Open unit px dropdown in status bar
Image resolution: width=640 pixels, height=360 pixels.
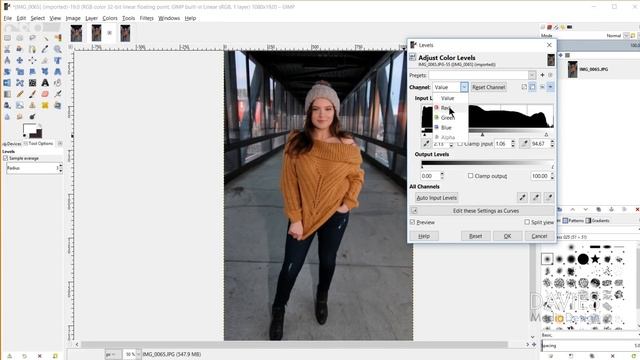pyautogui.click(x=113, y=354)
